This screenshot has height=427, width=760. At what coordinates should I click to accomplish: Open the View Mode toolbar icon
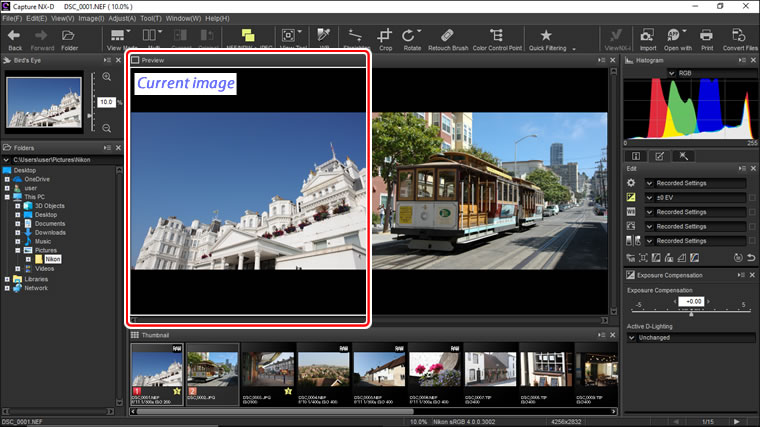(118, 35)
